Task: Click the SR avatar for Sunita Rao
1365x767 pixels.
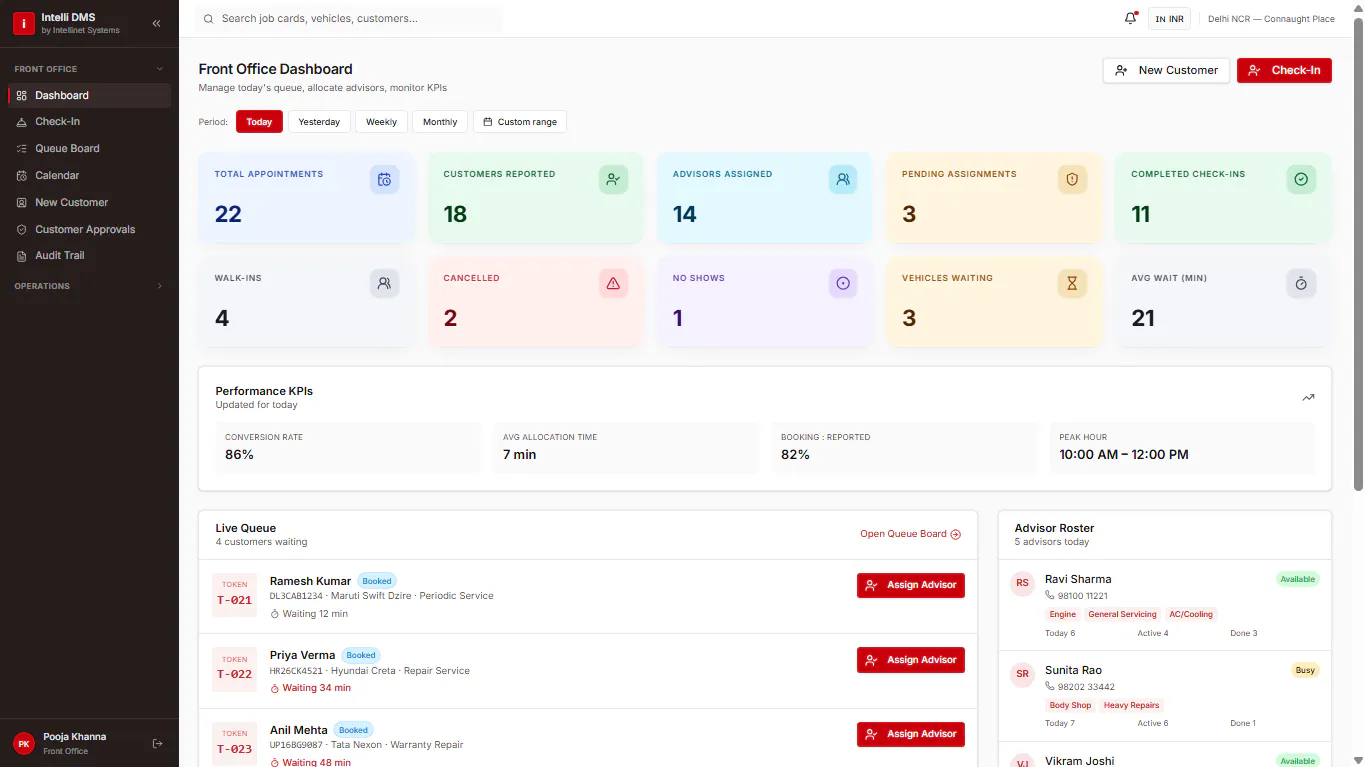Action: pyautogui.click(x=1022, y=674)
